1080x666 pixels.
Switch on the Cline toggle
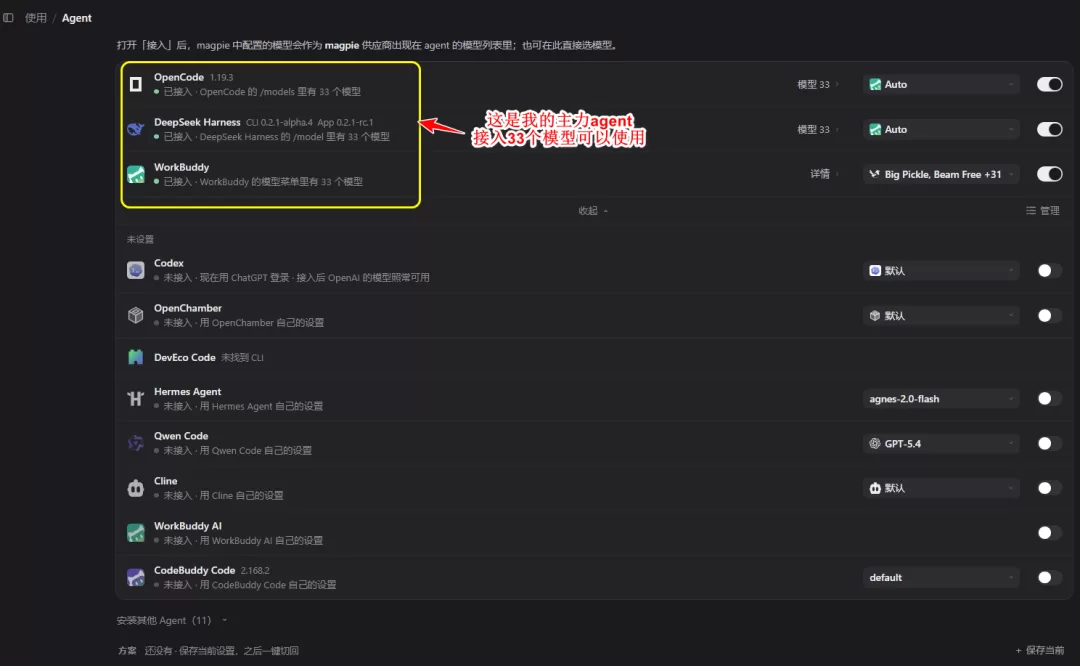click(x=1049, y=488)
